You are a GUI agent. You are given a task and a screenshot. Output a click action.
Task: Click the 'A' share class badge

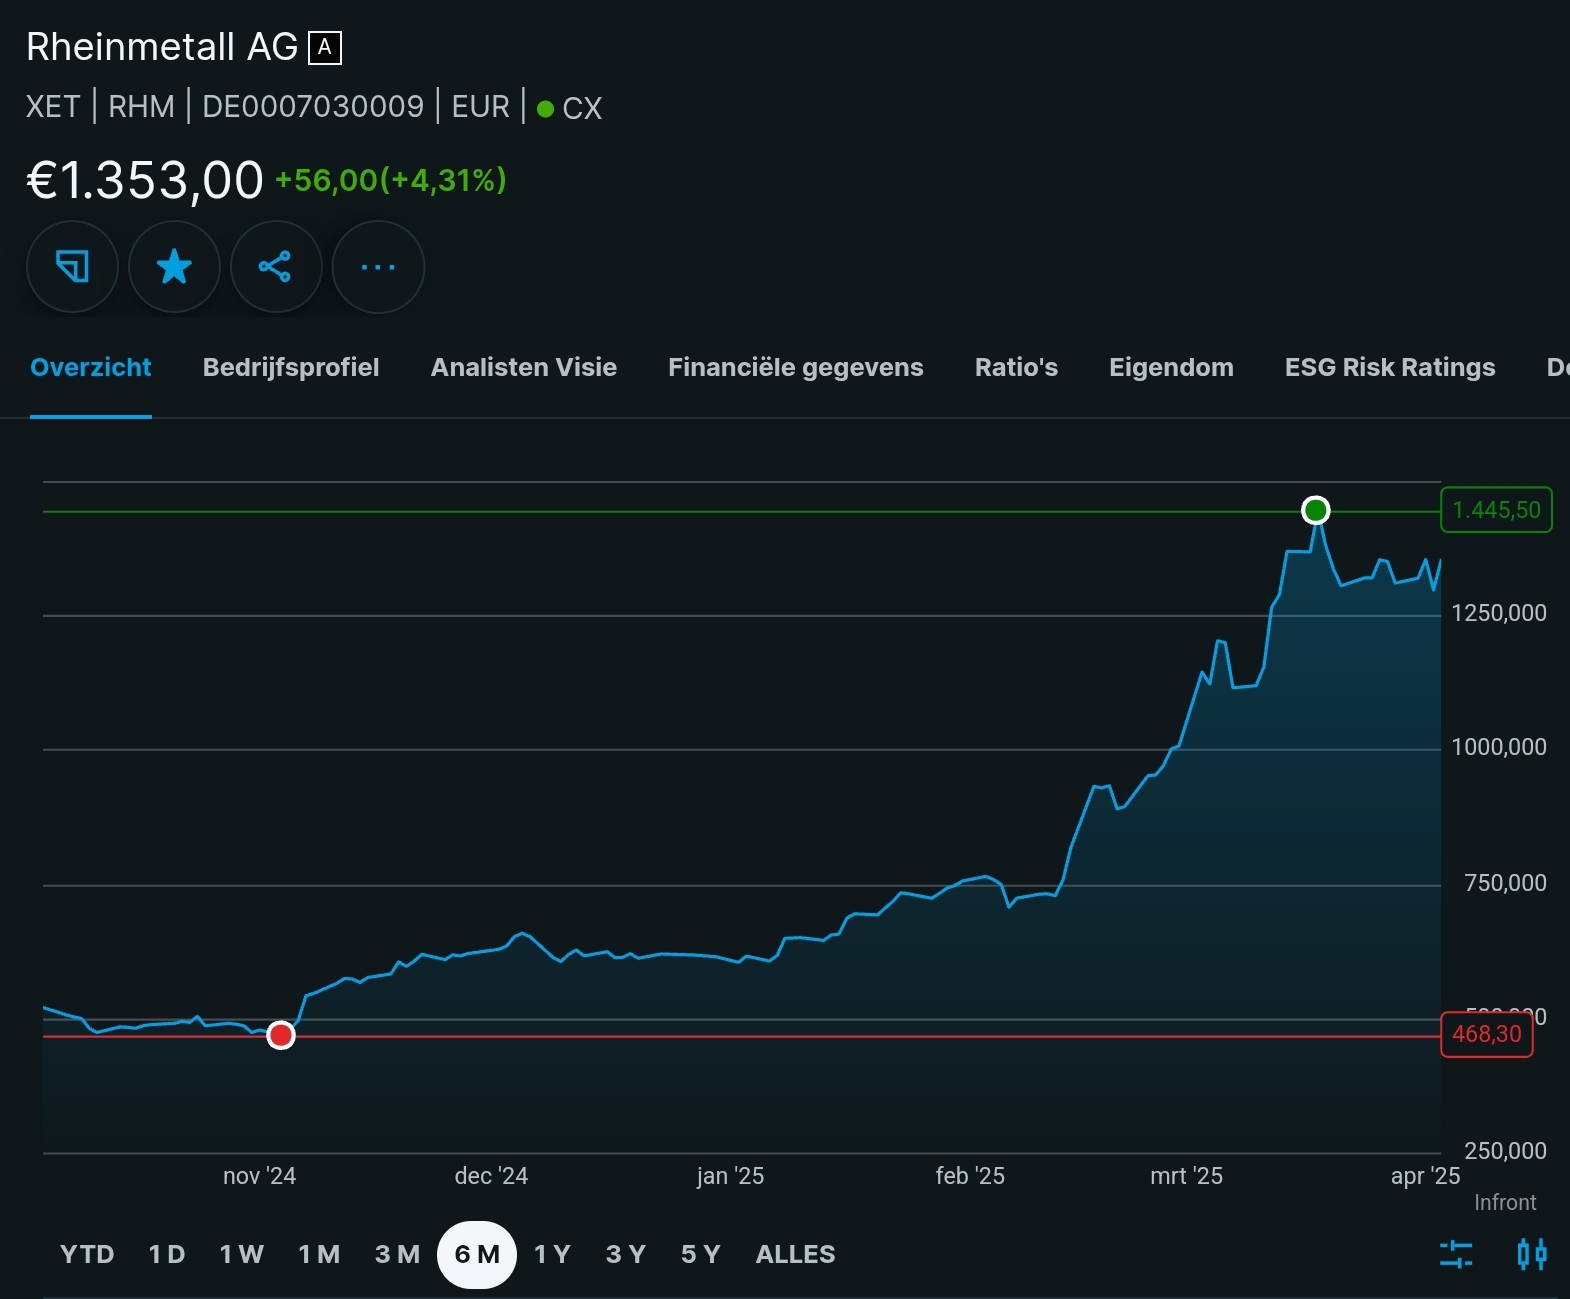325,47
